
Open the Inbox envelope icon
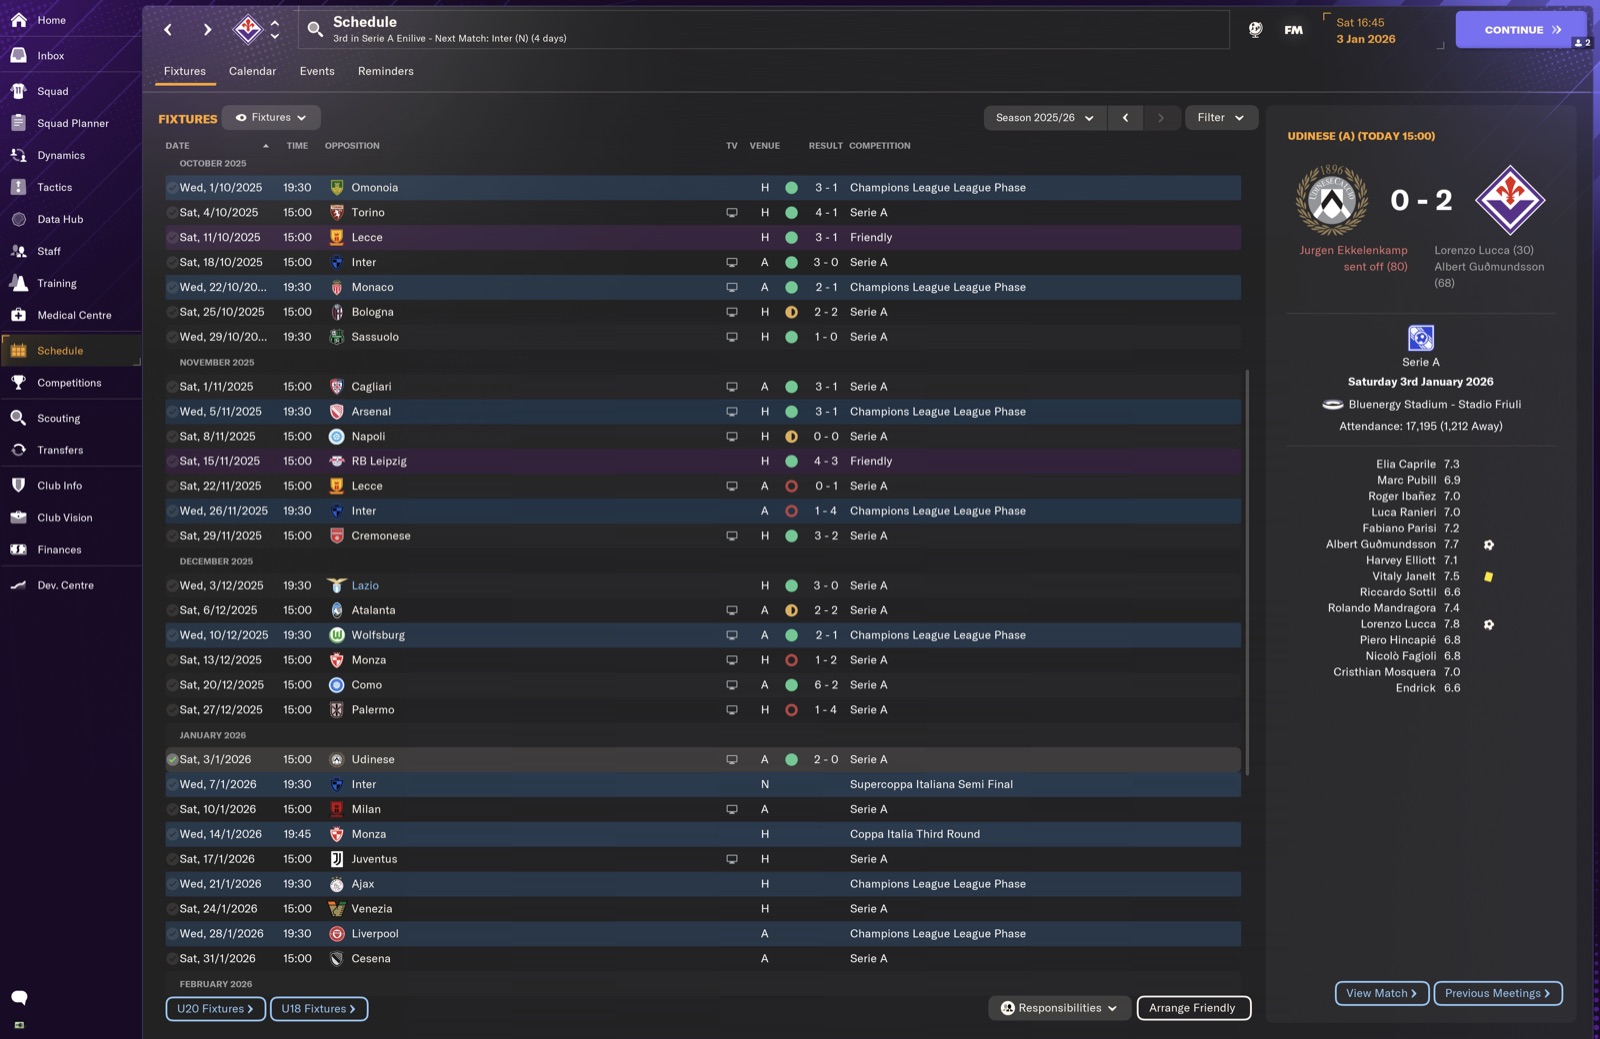(18, 56)
